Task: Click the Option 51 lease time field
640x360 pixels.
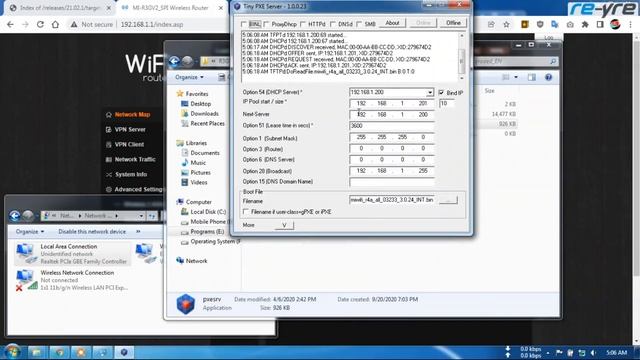Action: [392, 126]
